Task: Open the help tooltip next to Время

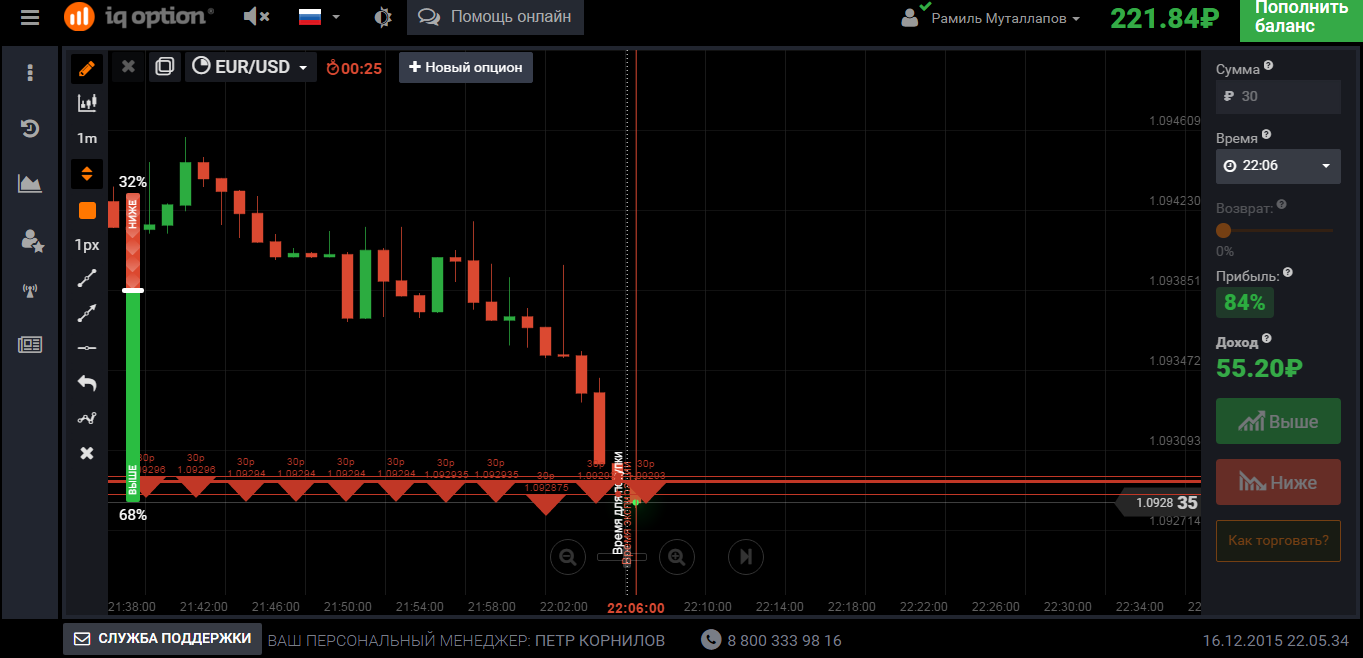Action: coord(1267,135)
